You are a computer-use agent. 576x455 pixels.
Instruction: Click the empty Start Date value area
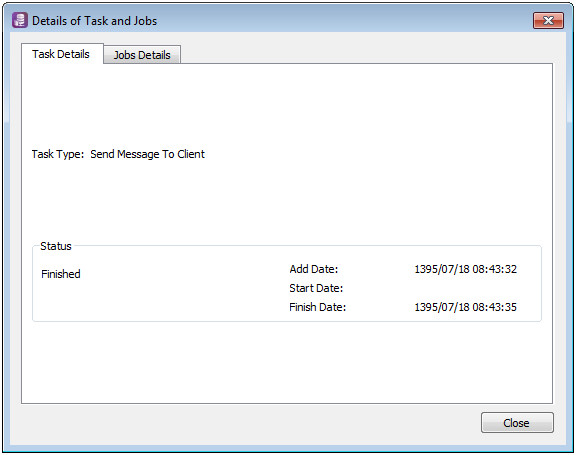(465, 288)
